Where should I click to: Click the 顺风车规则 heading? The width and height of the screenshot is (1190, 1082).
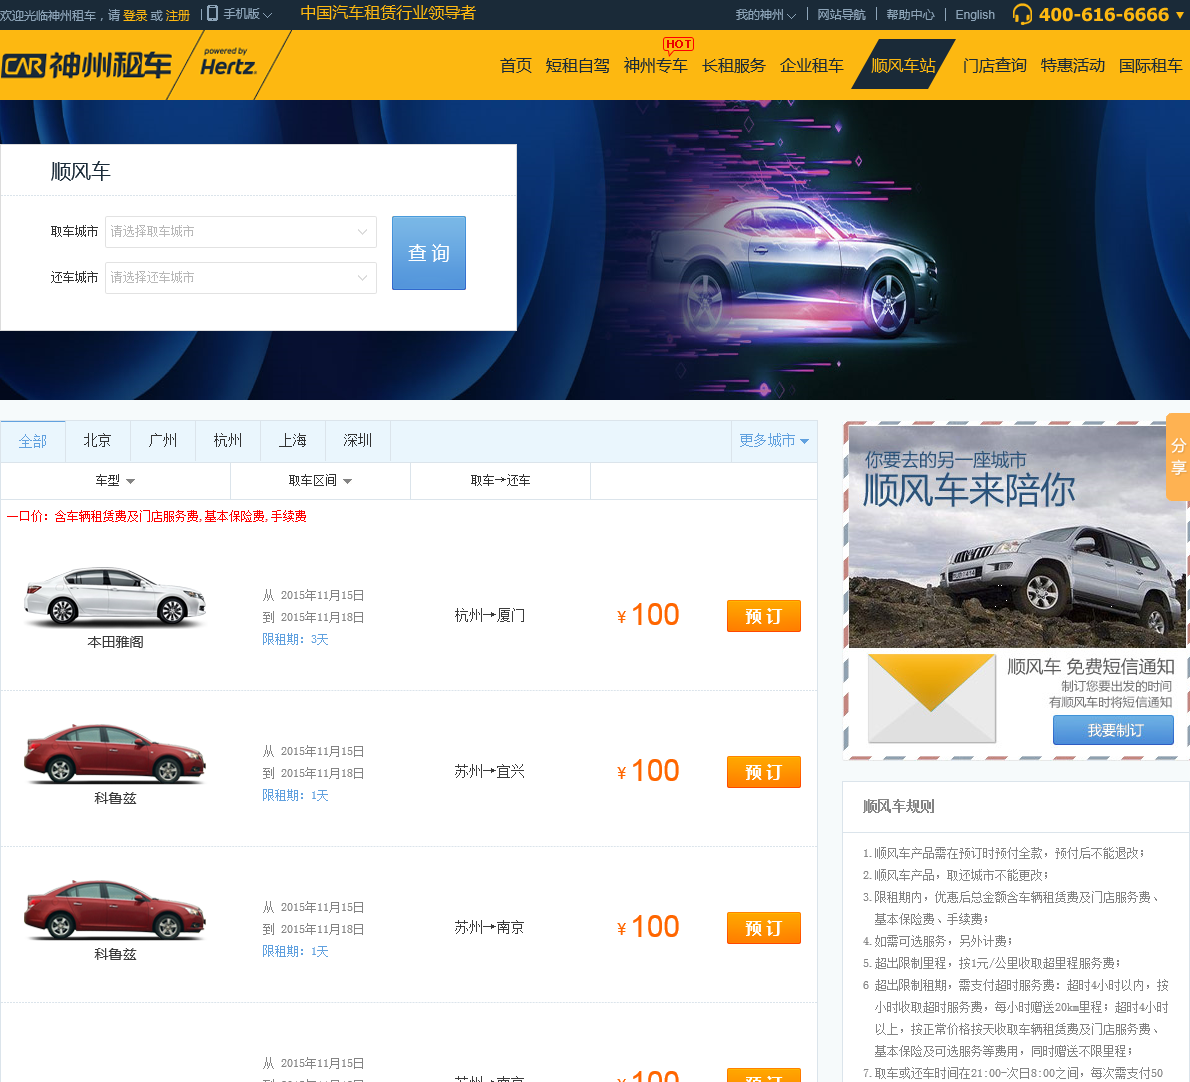tap(899, 807)
